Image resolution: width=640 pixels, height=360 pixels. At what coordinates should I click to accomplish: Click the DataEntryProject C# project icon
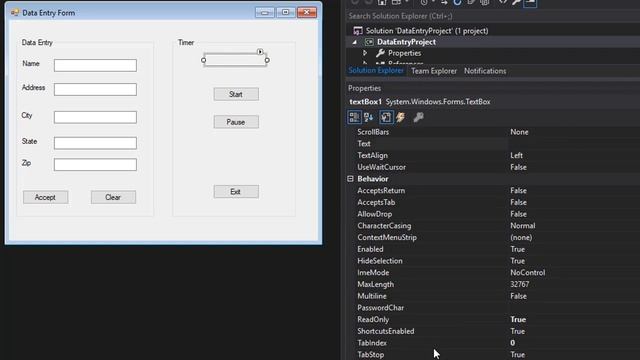pyautogui.click(x=369, y=42)
